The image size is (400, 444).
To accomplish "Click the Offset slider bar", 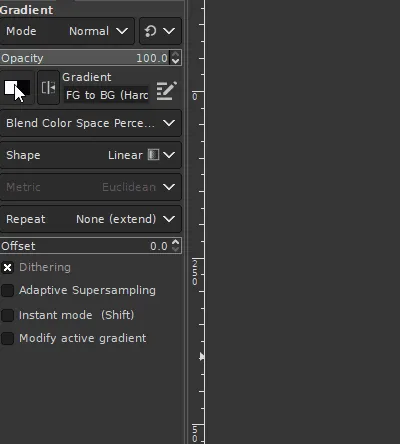I will pos(85,246).
